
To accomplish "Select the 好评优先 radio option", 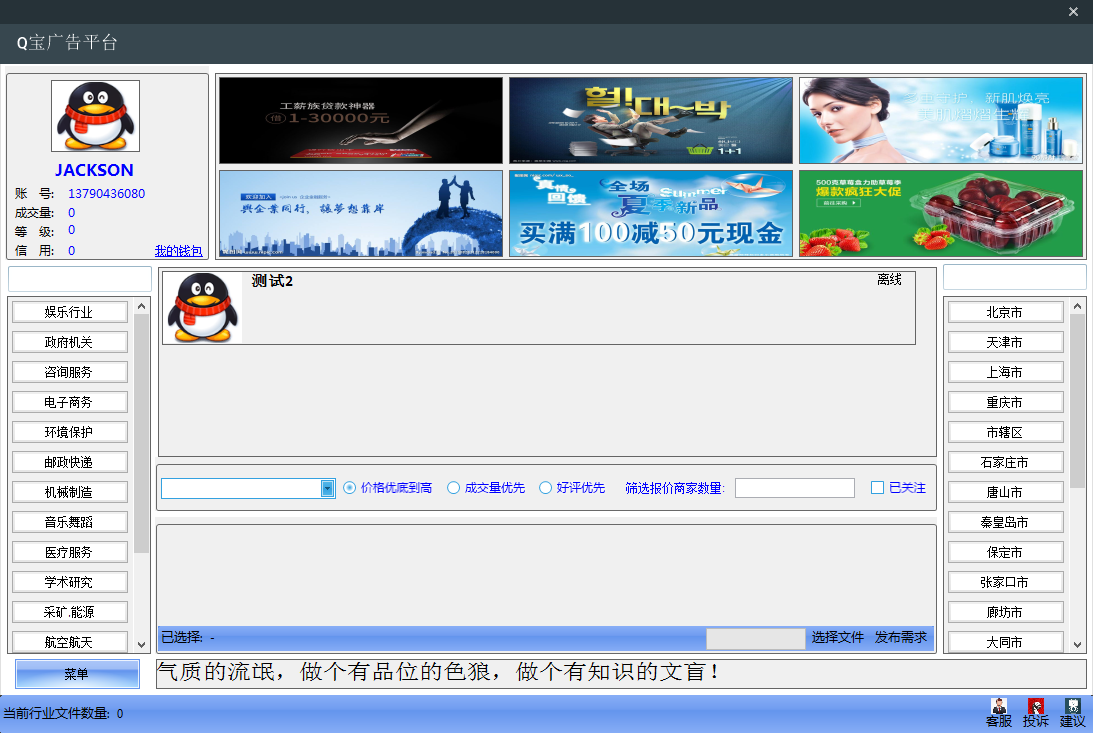I will (x=546, y=488).
